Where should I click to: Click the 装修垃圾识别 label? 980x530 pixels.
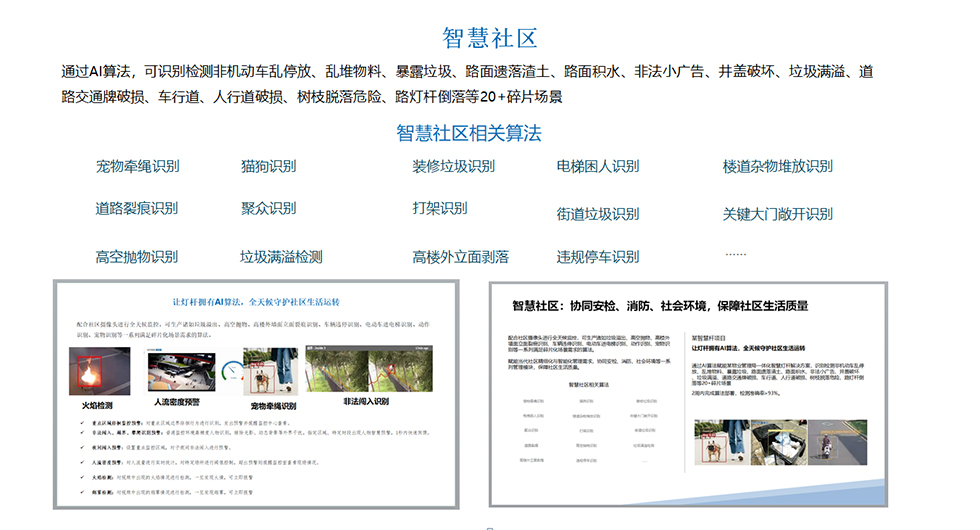(454, 166)
